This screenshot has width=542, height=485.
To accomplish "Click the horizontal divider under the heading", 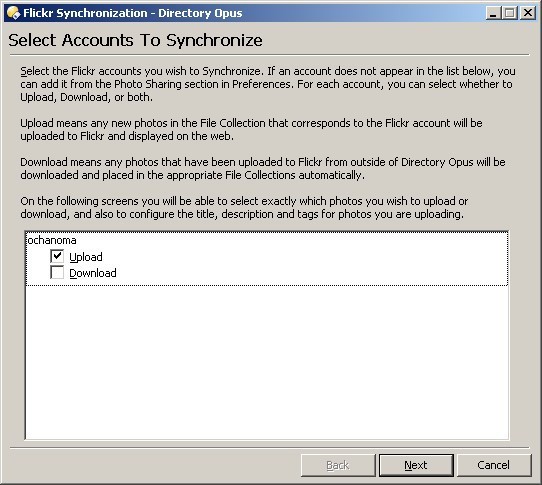I will 270,55.
